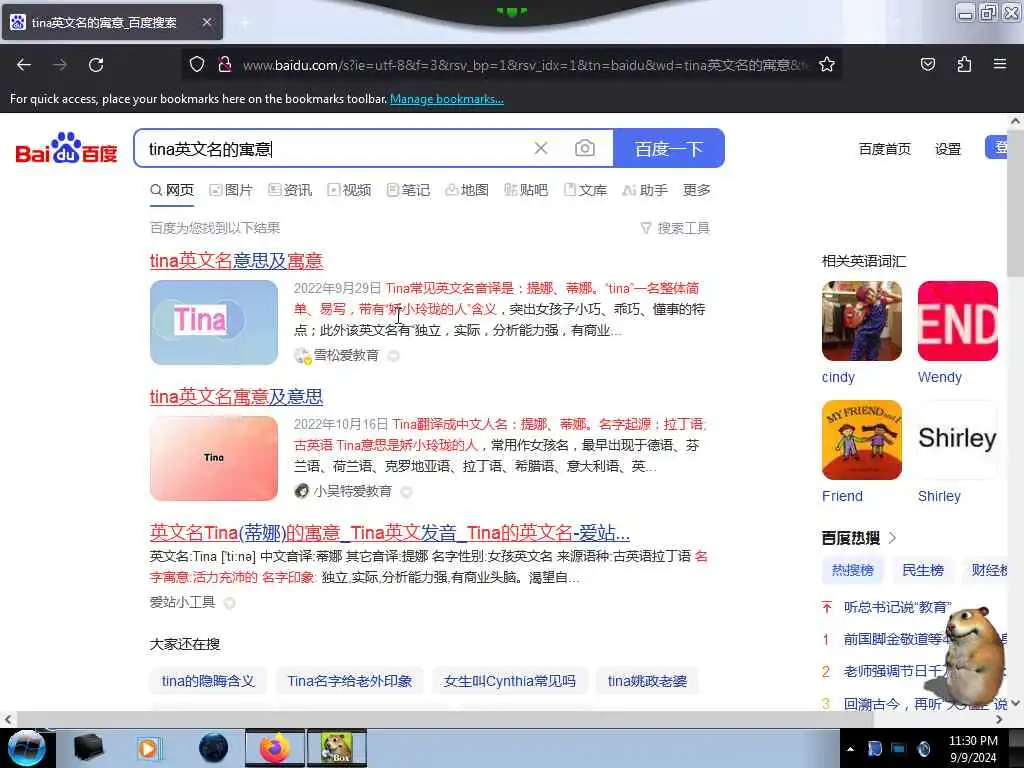Open the 英文名Tina(蒂娜)的寓意 result

click(x=389, y=533)
